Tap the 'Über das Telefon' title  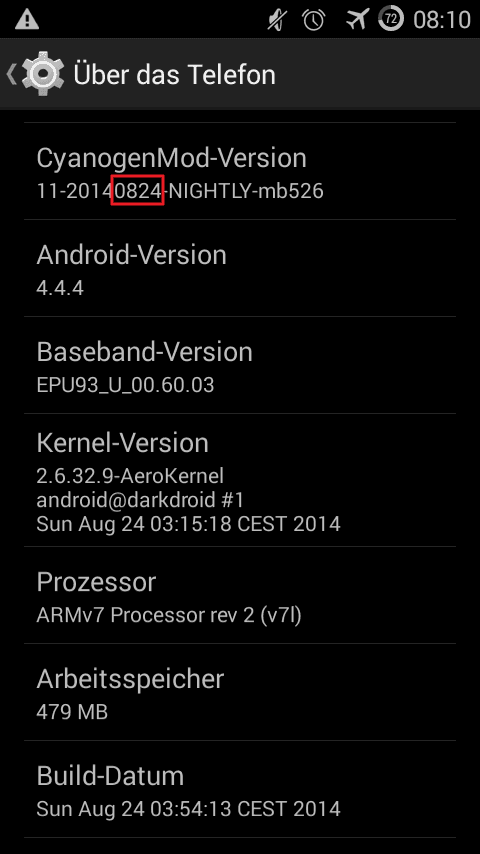[x=174, y=75]
